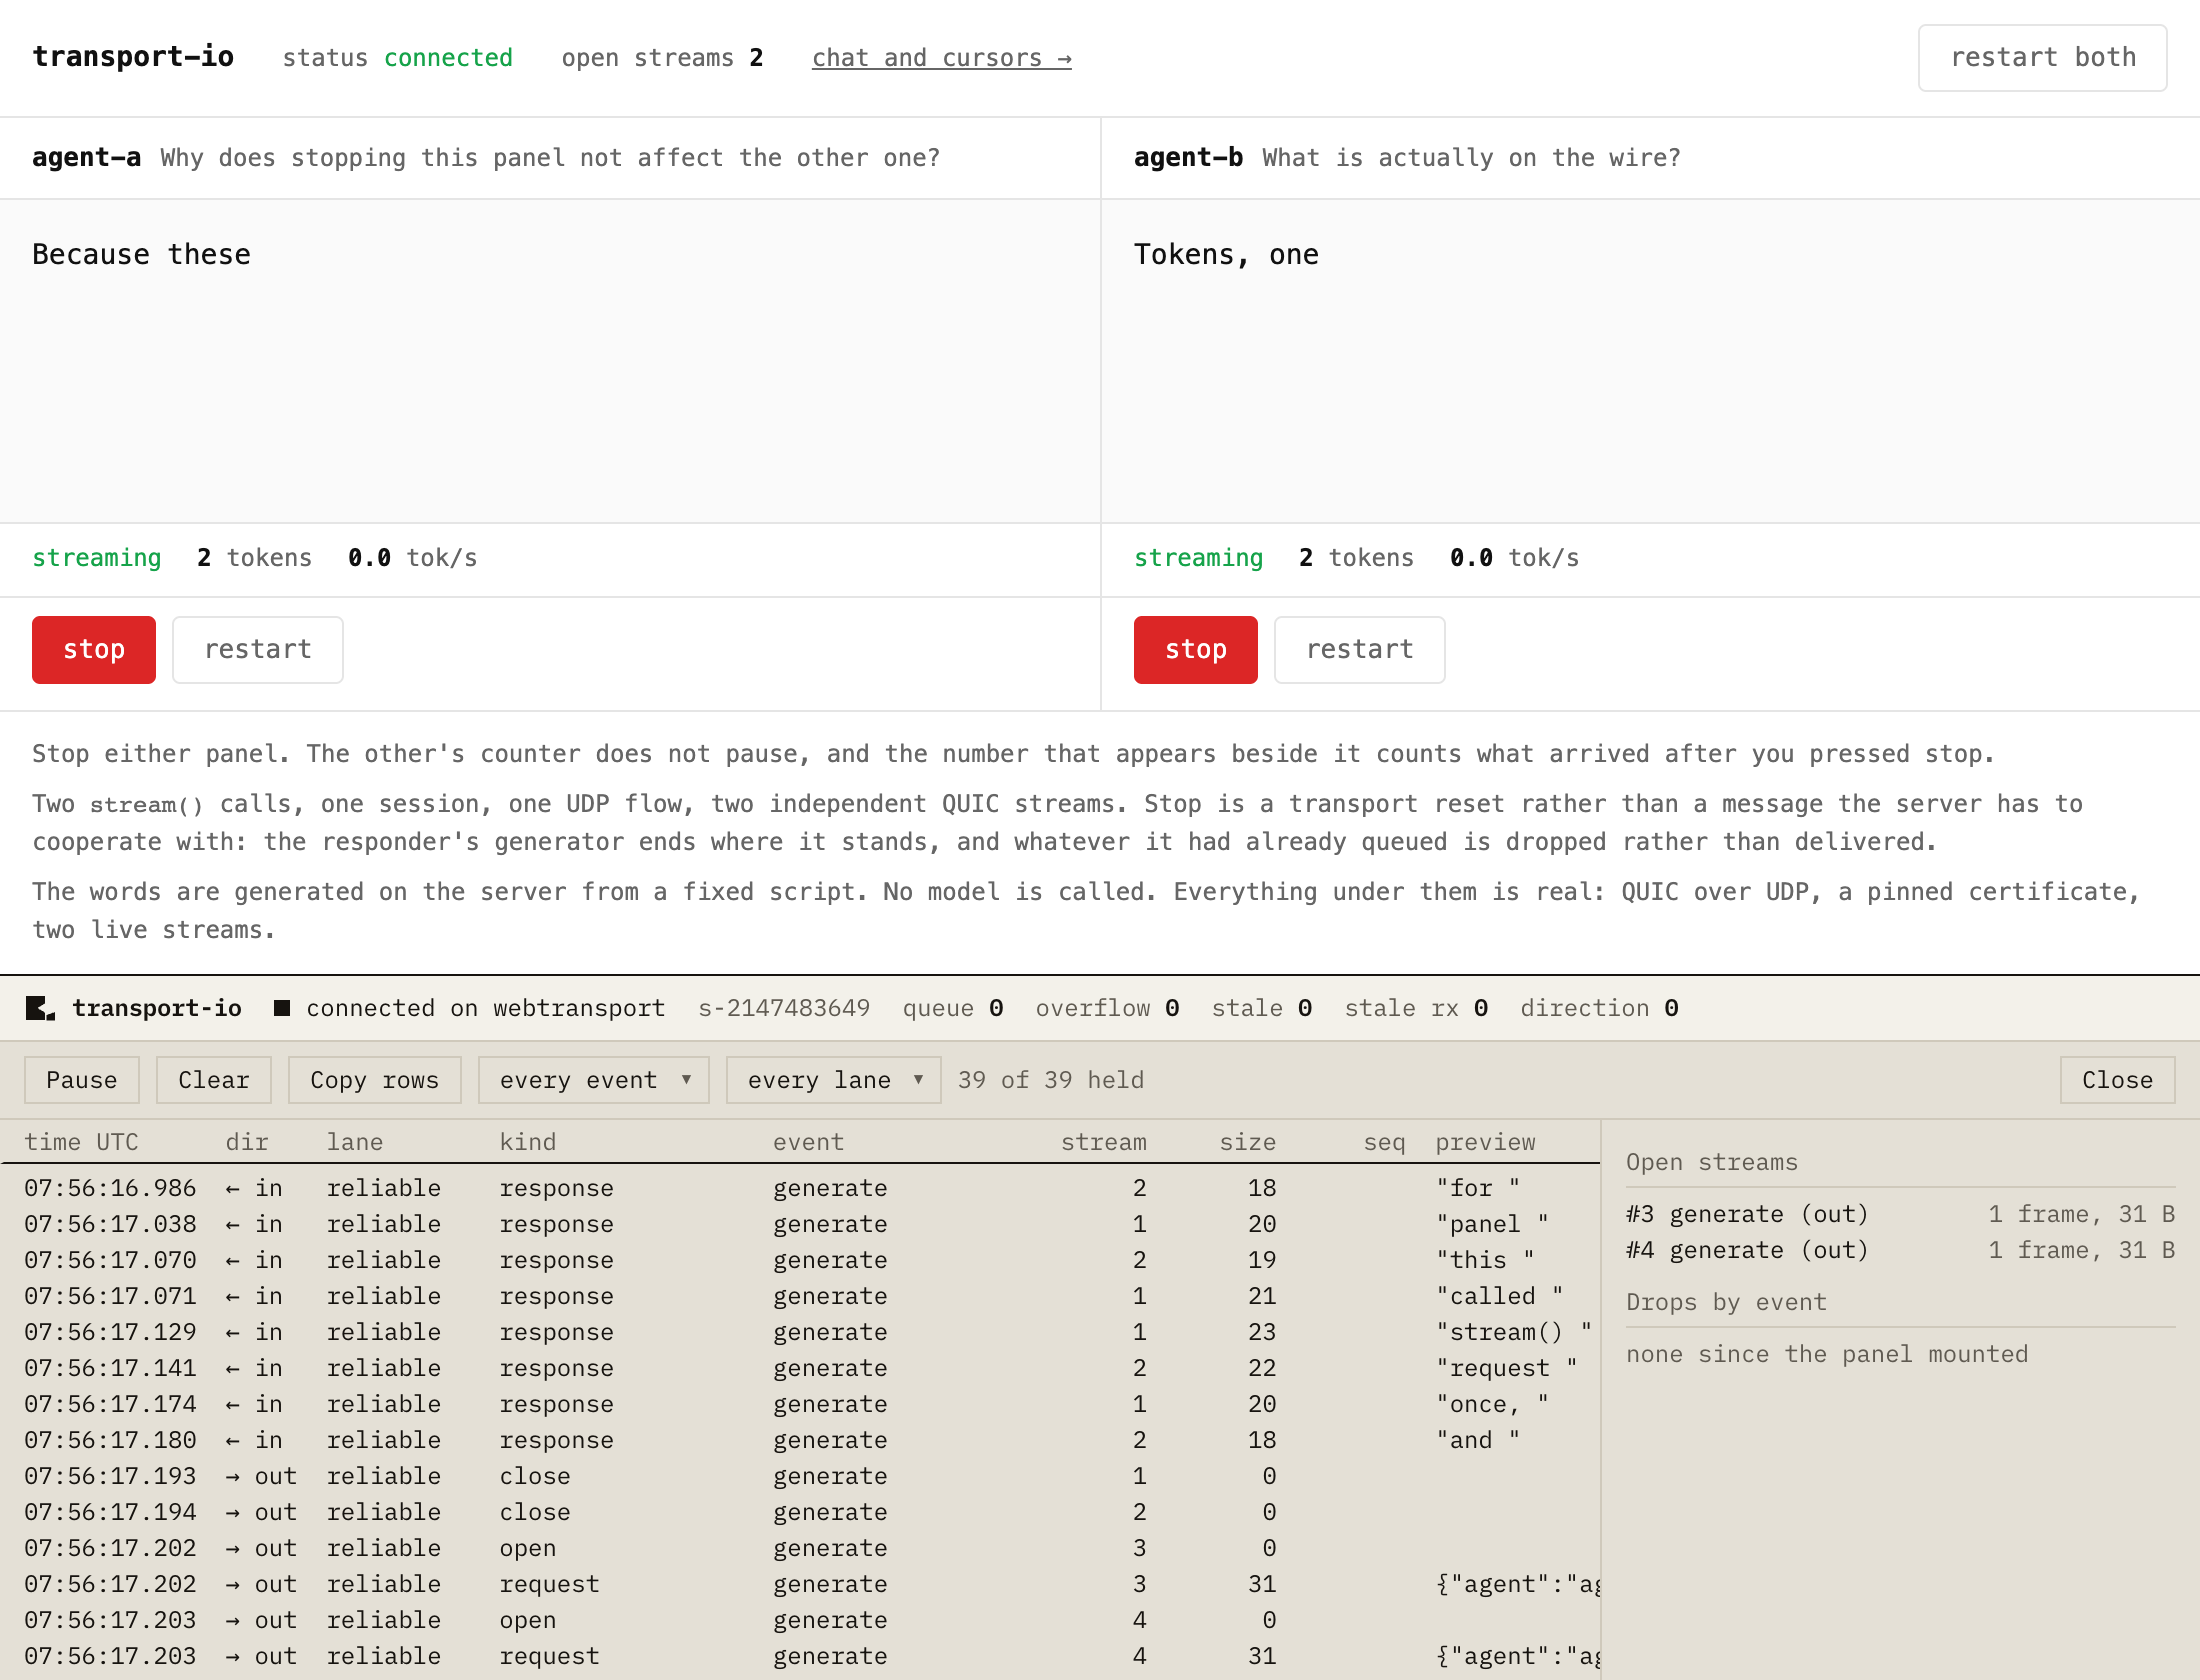
Task: Close the transport inspector panel
Action: 2117,1080
